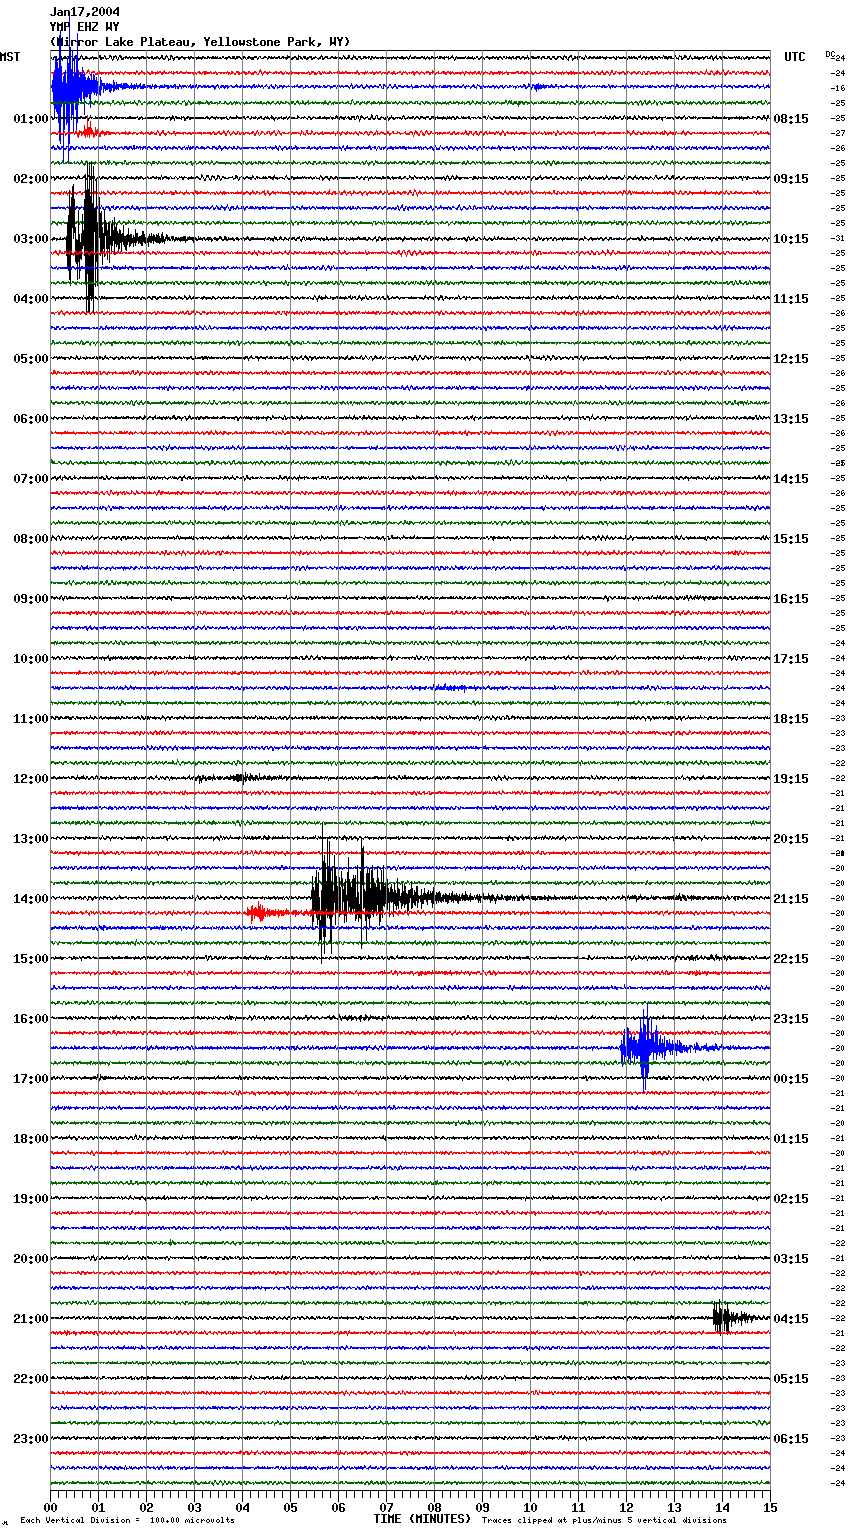Select the 01:00 MST time label
Screen dimensions: 850x1534
click(31, 119)
